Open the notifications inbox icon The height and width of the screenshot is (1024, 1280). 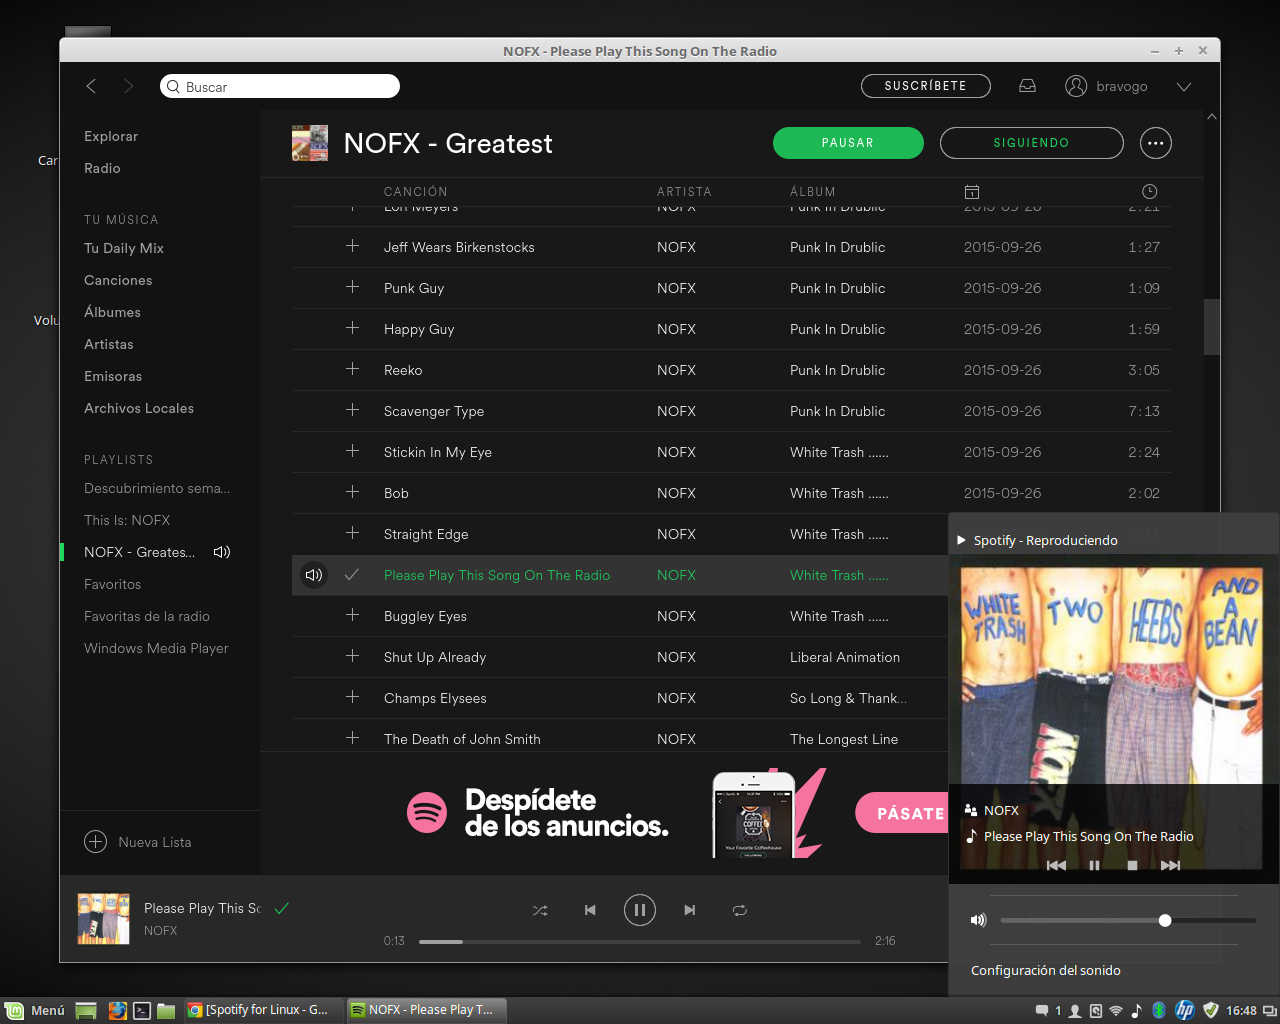coord(1027,86)
